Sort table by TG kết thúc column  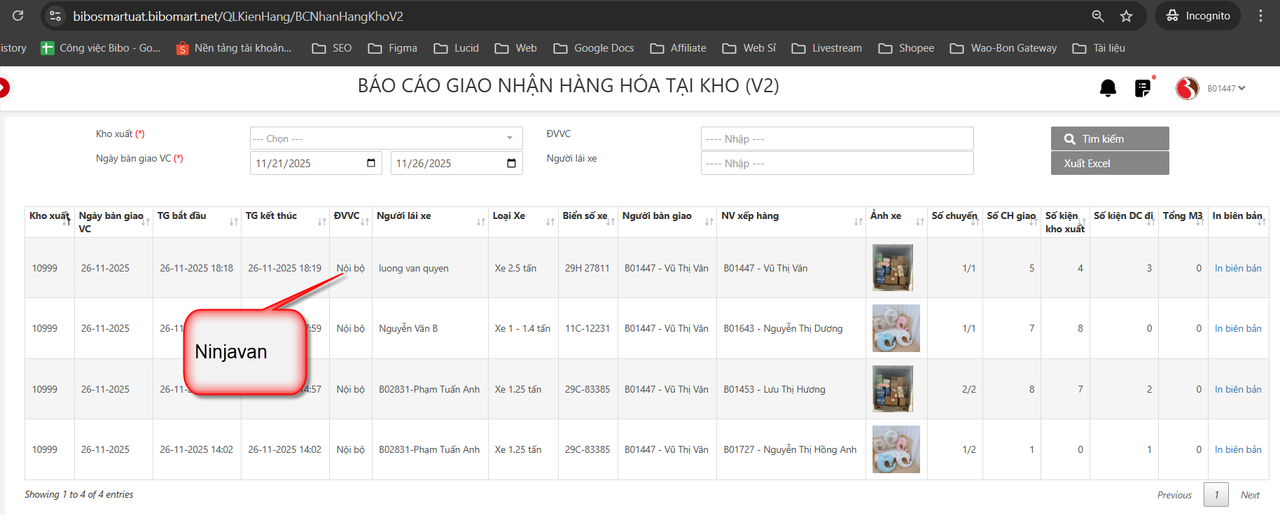286,222
